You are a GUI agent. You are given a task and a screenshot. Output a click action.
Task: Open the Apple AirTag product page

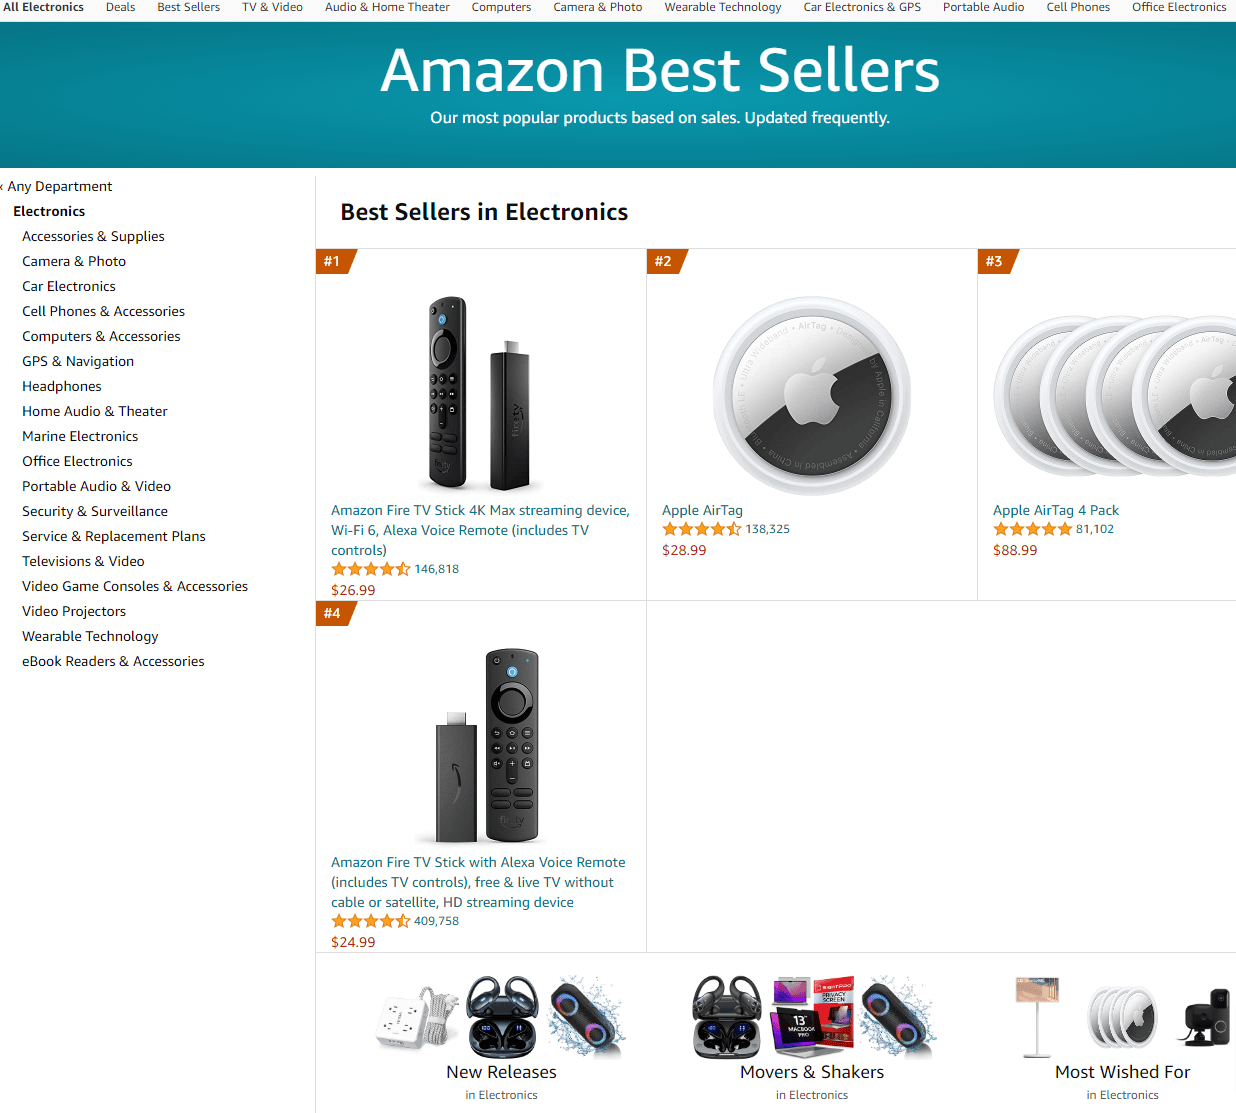point(702,510)
